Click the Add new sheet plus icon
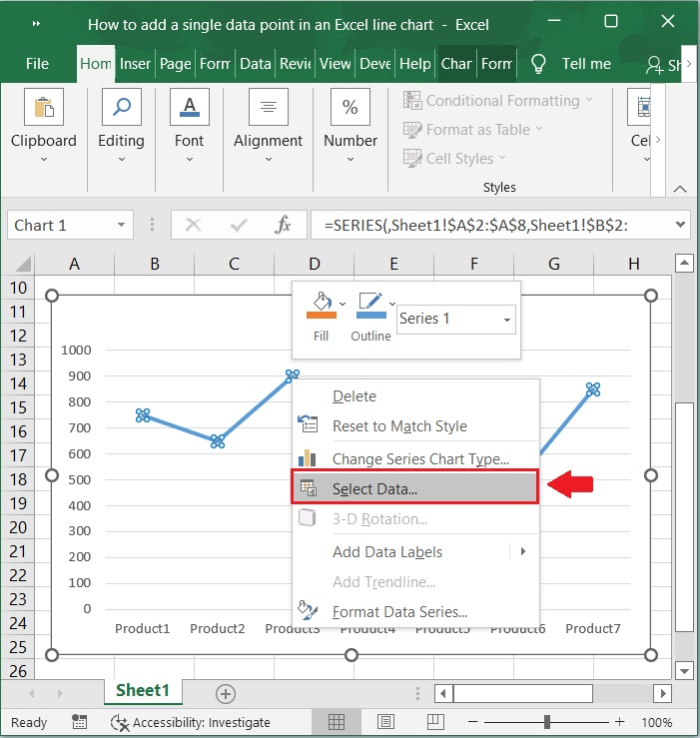Screen dimensions: 700x738 click(x=225, y=693)
